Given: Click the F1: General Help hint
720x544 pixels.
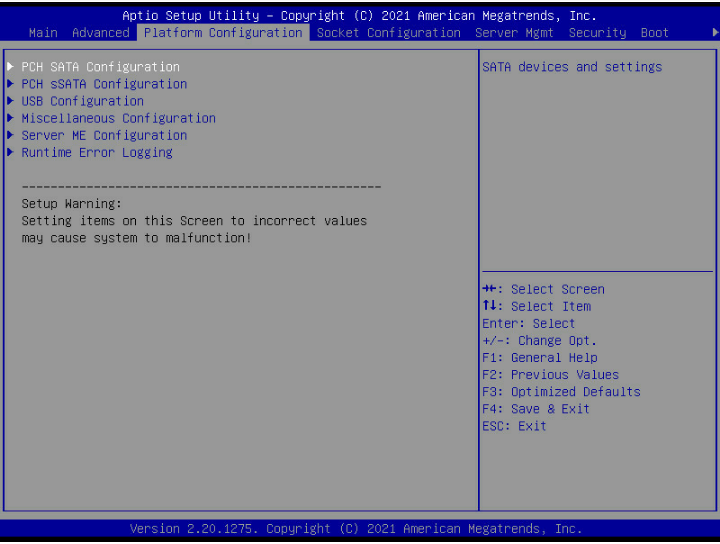Looking at the screenshot, I should click(x=539, y=357).
